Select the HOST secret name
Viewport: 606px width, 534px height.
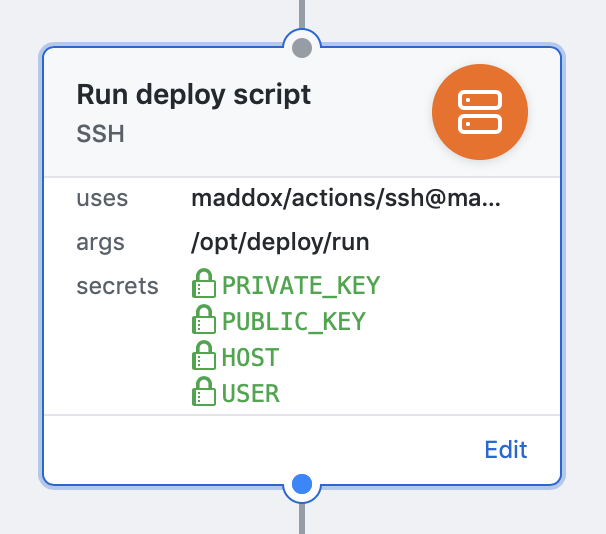click(250, 358)
